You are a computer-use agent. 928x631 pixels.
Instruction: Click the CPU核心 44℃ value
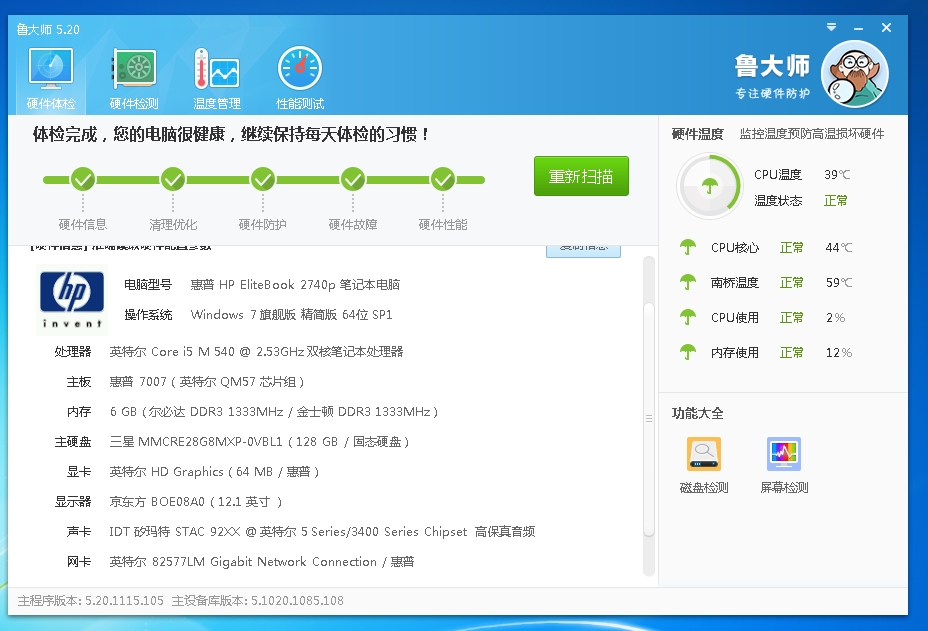[839, 247]
